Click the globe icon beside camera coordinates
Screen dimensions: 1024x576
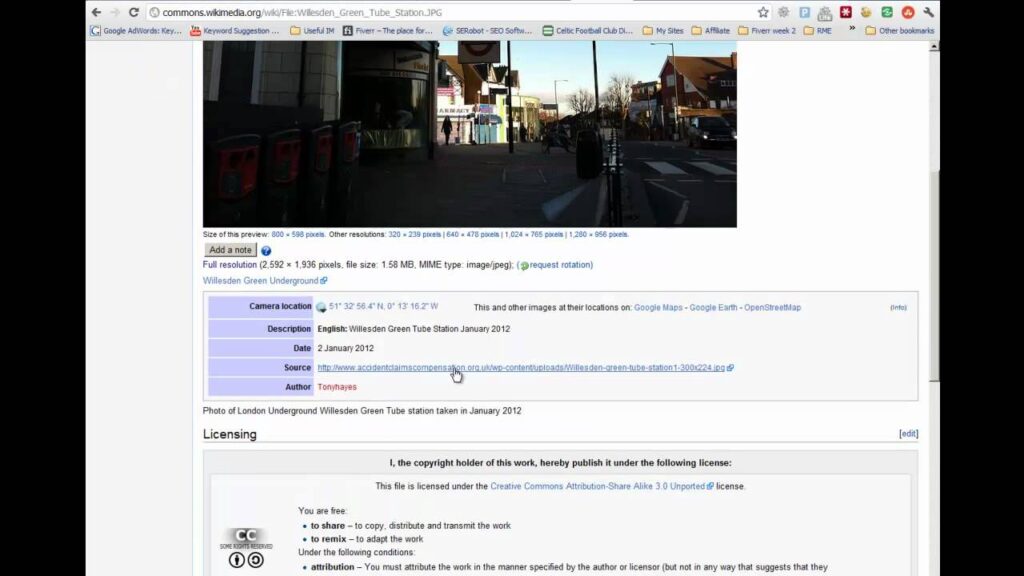point(321,307)
